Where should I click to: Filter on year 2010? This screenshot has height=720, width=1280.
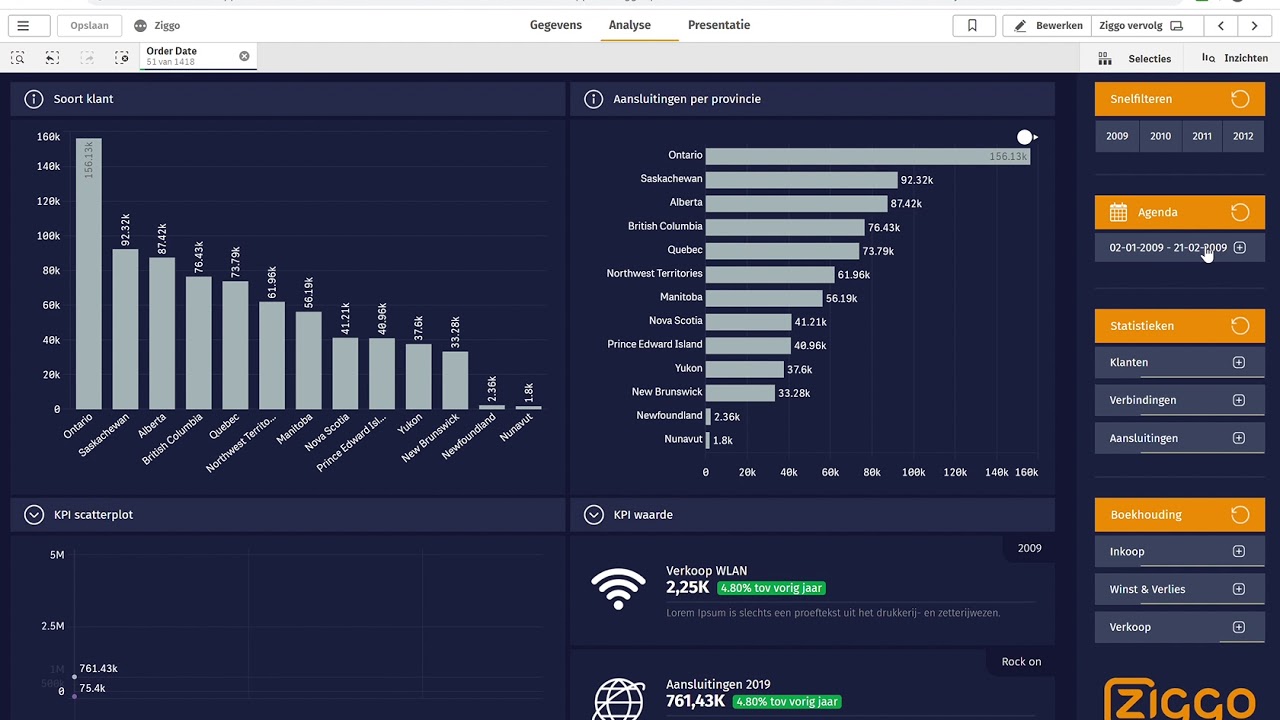[1160, 136]
